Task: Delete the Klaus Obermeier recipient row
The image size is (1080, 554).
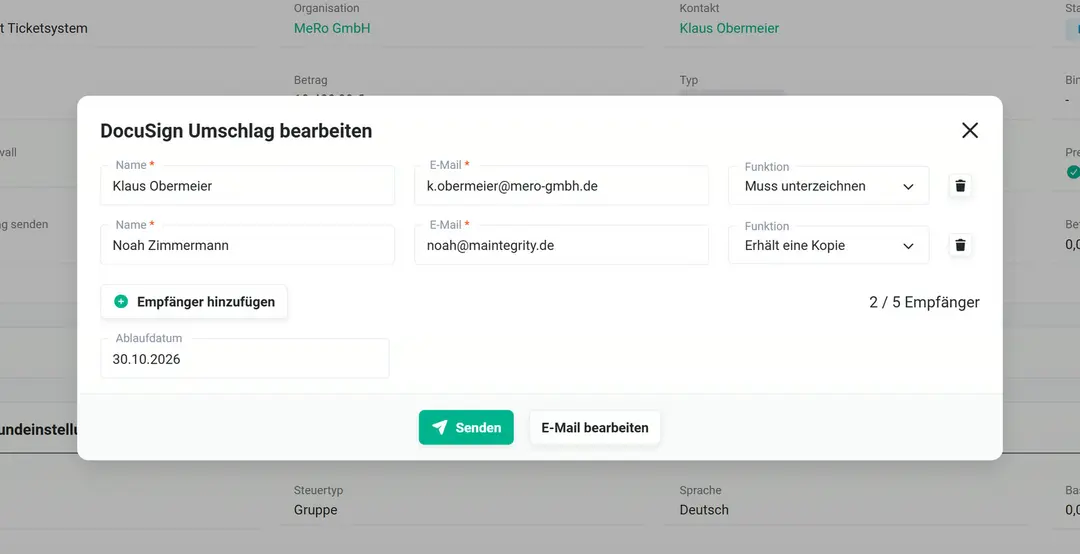Action: pos(960,185)
